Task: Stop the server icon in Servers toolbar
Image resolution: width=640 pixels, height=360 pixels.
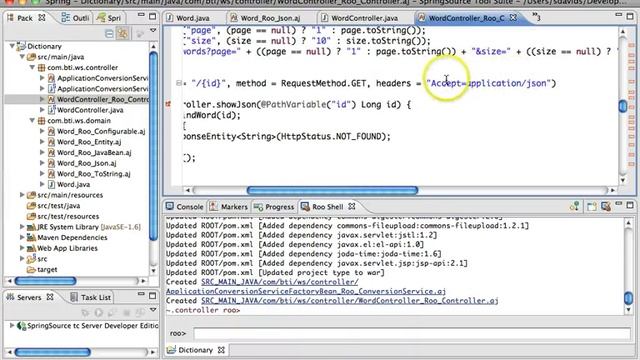Action: (126, 313)
